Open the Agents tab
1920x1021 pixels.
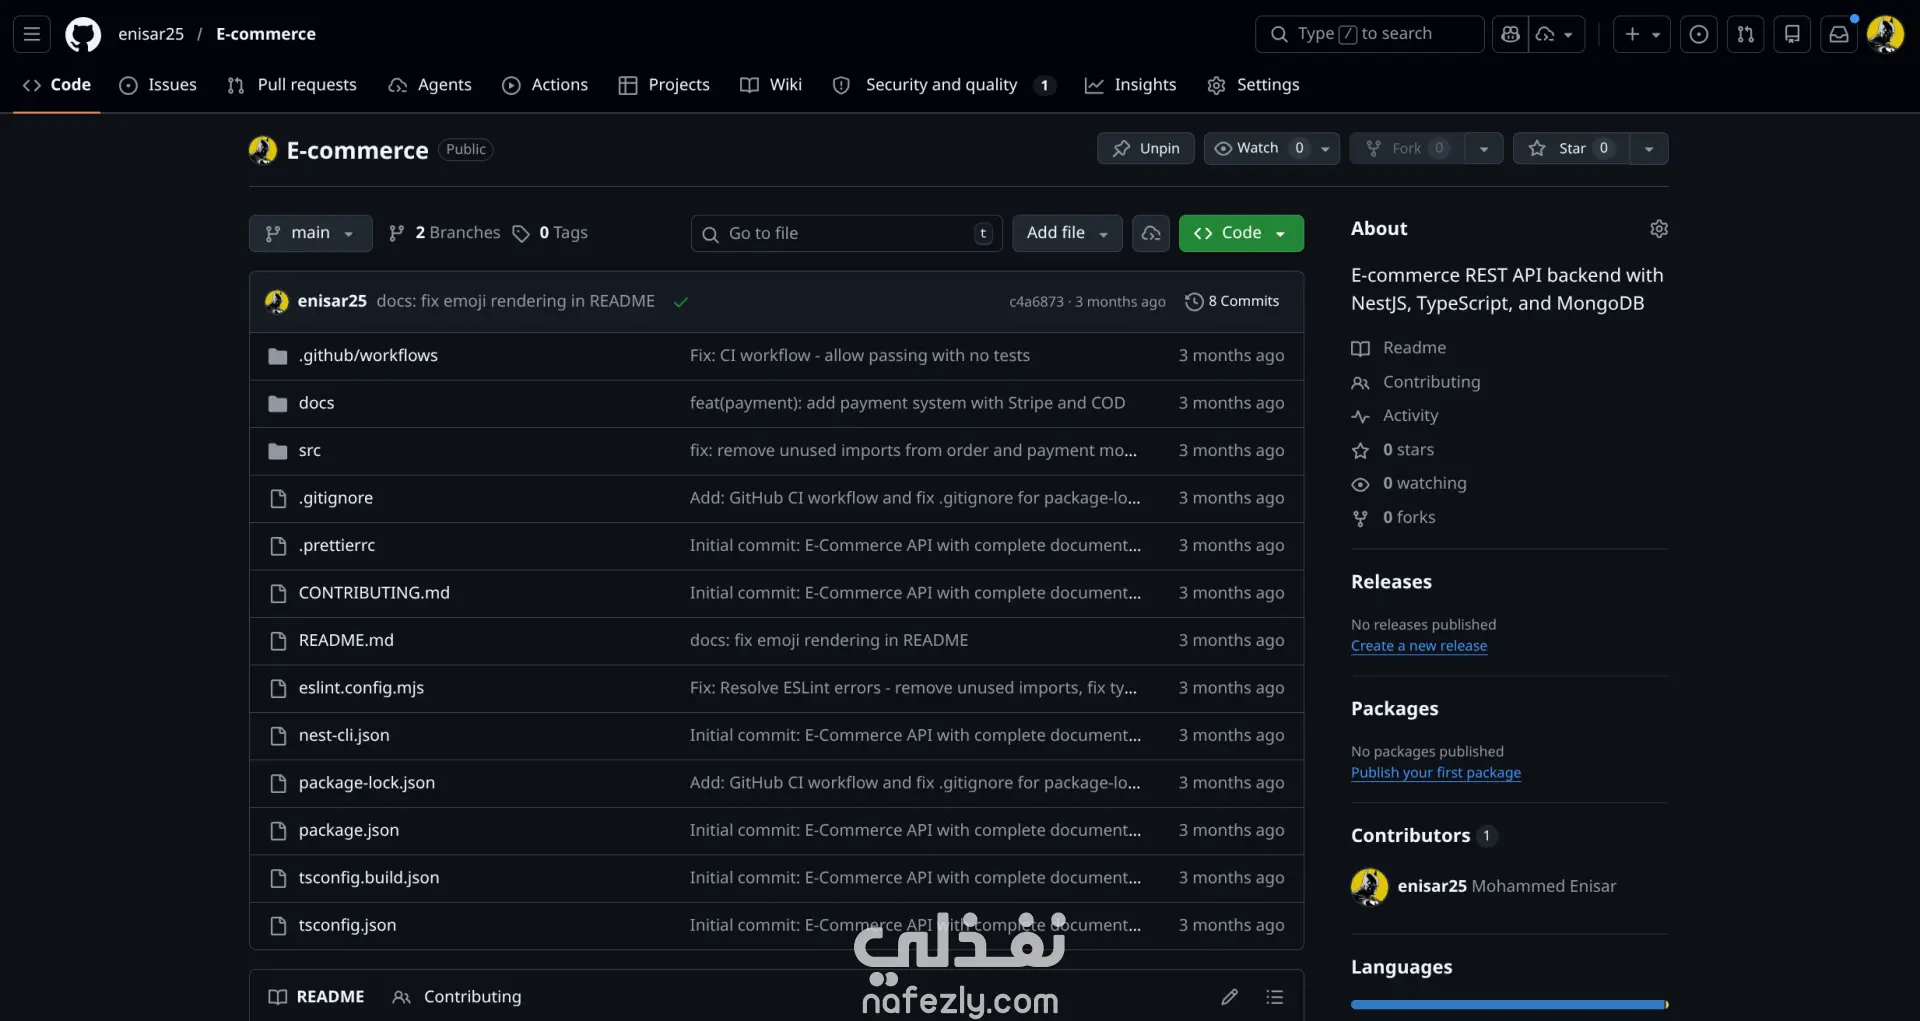coord(430,85)
